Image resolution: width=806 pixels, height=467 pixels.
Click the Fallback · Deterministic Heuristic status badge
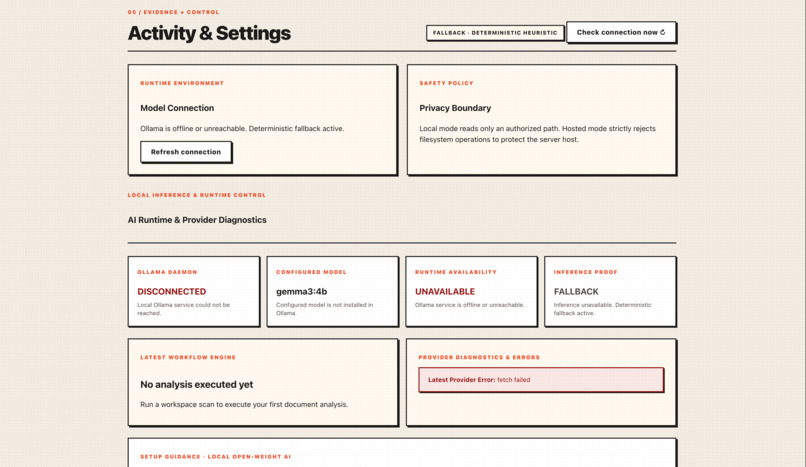[494, 33]
